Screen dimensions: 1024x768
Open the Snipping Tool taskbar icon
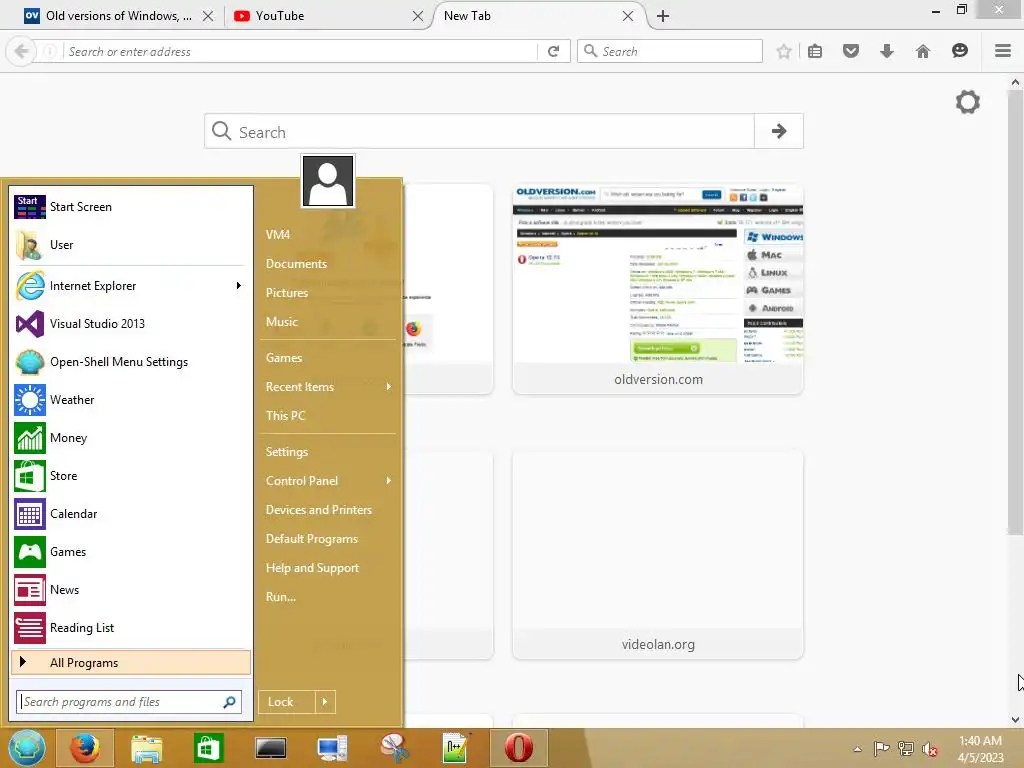click(x=394, y=748)
